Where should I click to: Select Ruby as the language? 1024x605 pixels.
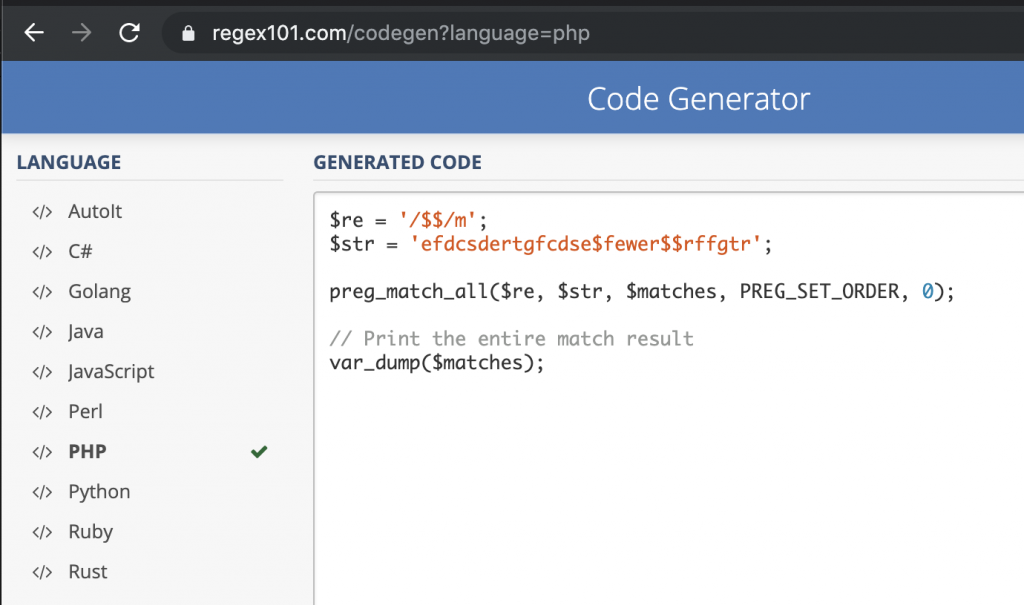pyautogui.click(x=90, y=532)
